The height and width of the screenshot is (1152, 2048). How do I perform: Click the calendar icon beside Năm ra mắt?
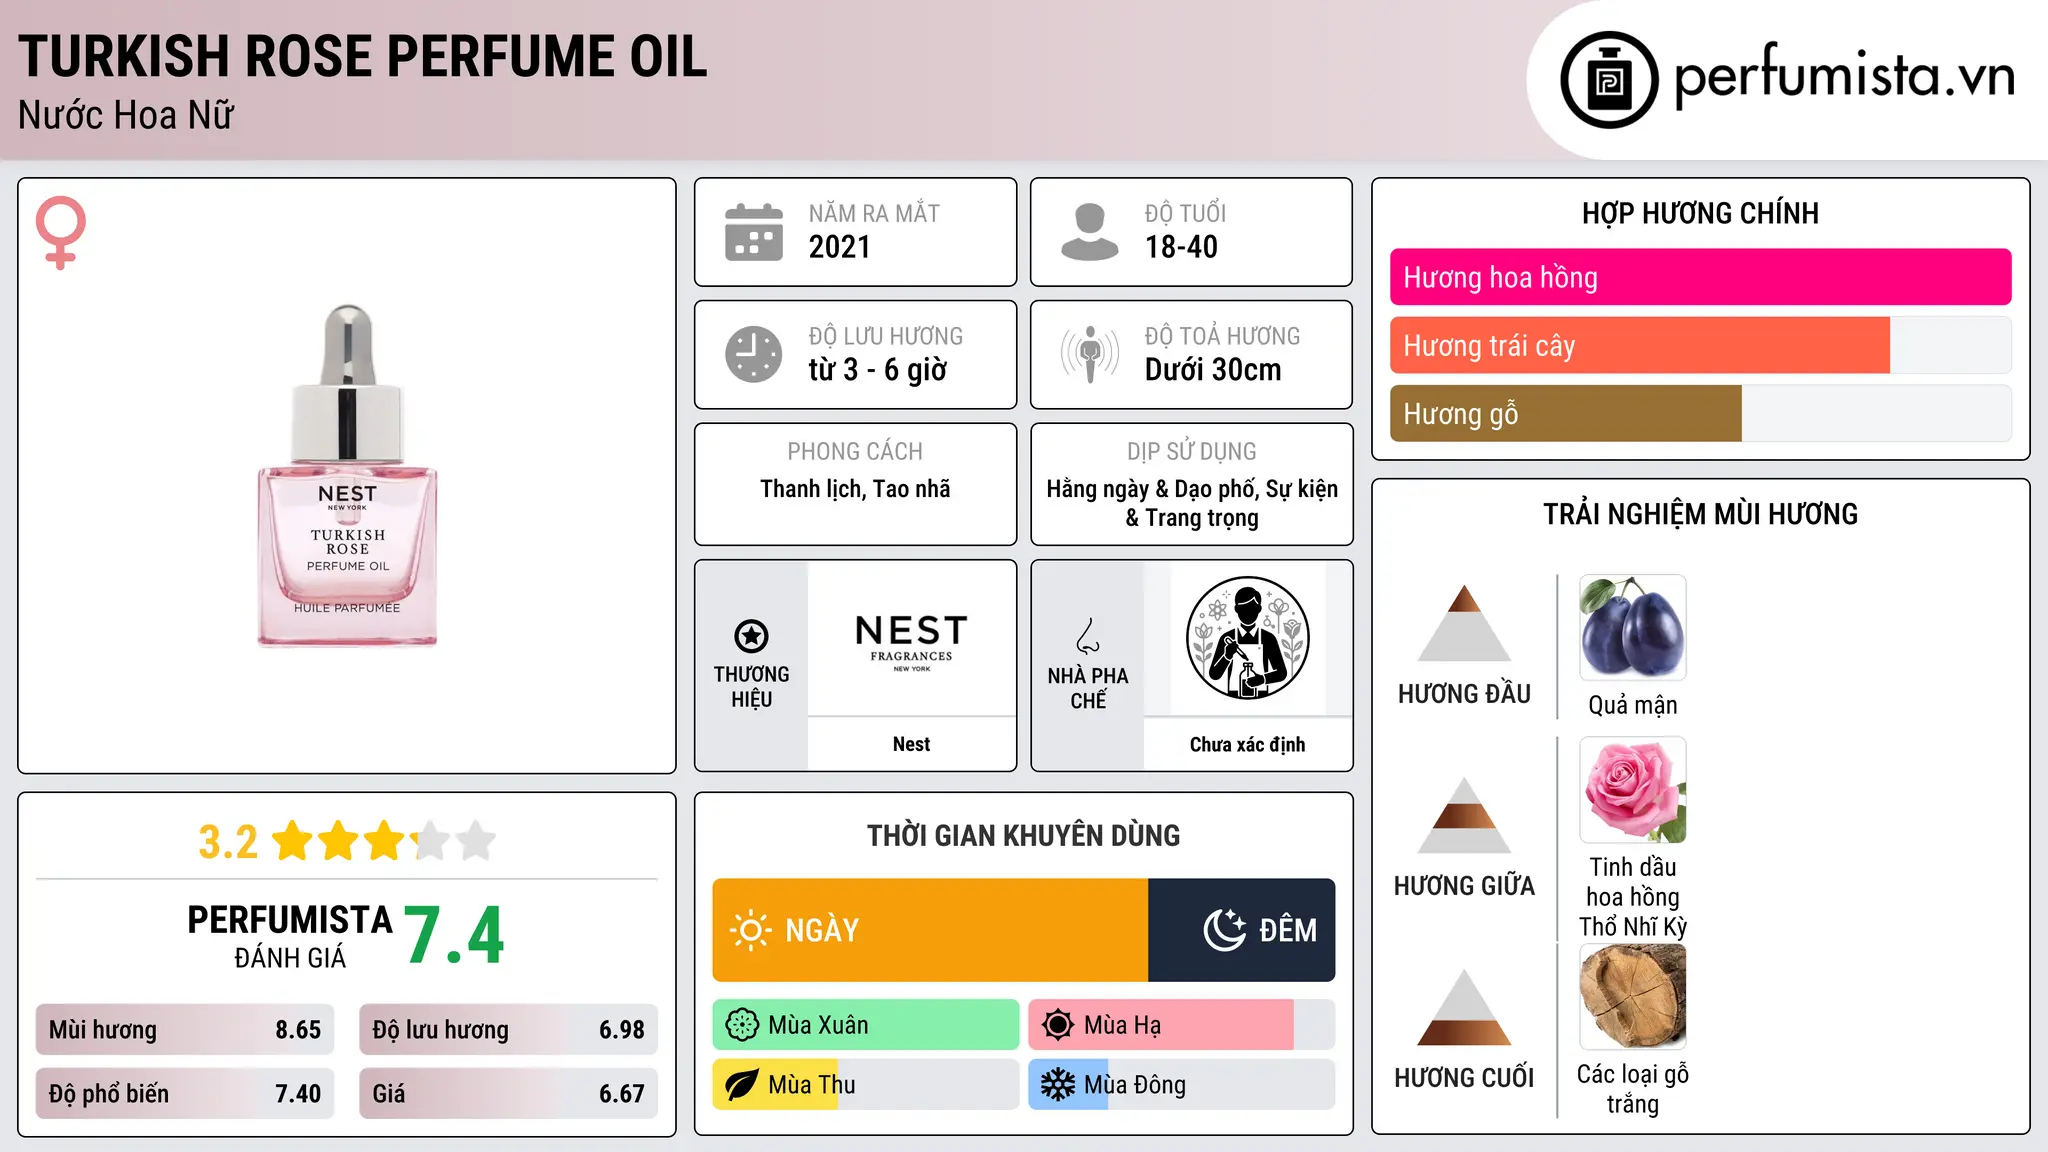click(754, 232)
